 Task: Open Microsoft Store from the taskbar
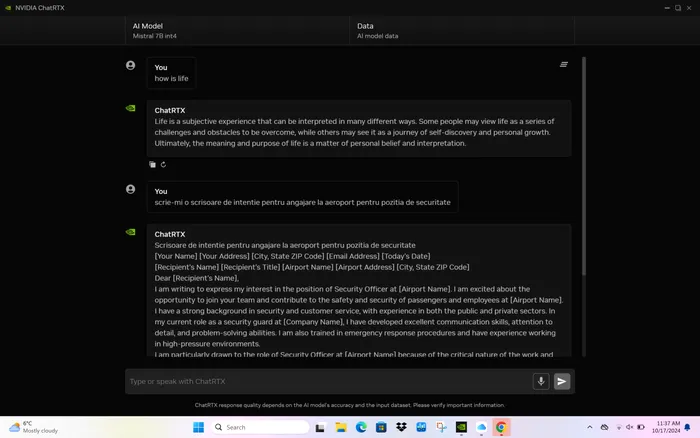point(381,427)
